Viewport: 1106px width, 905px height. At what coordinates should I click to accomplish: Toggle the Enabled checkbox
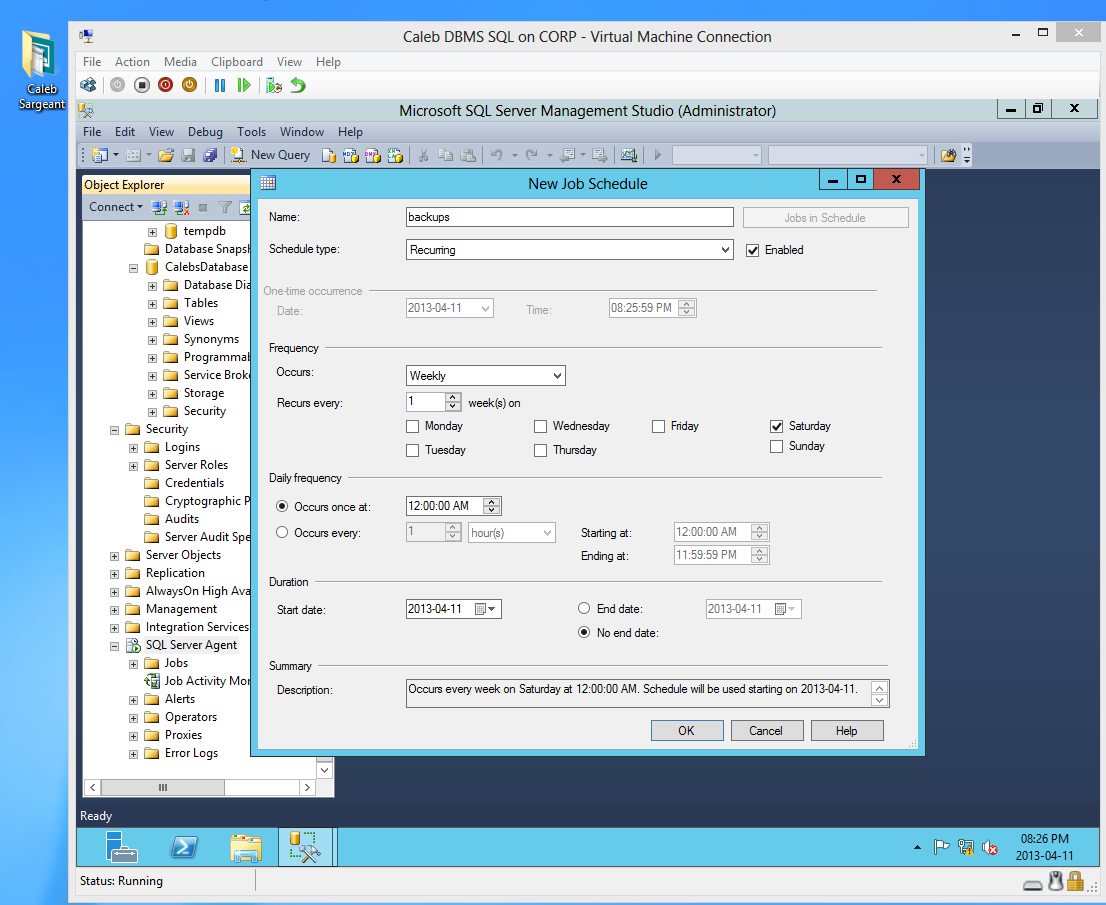click(x=753, y=250)
